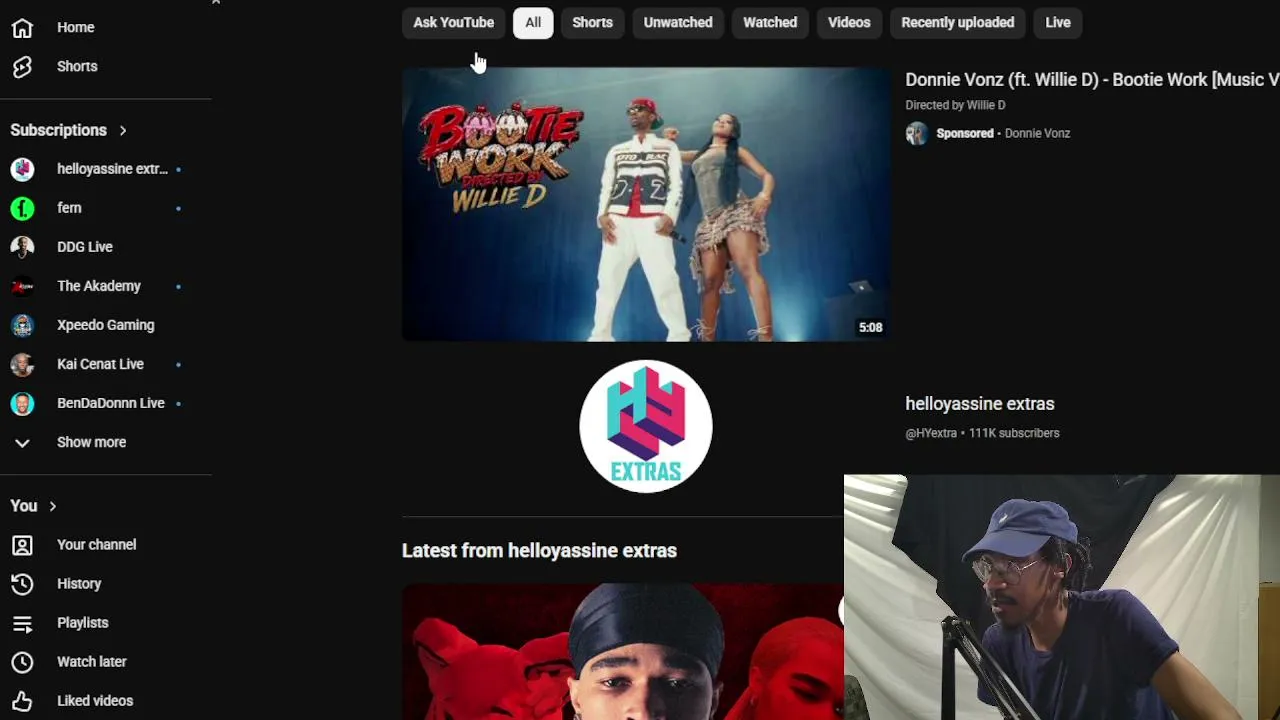The image size is (1280, 720).
Task: Open Xpeedo Gaming channel name link
Action: tap(106, 325)
